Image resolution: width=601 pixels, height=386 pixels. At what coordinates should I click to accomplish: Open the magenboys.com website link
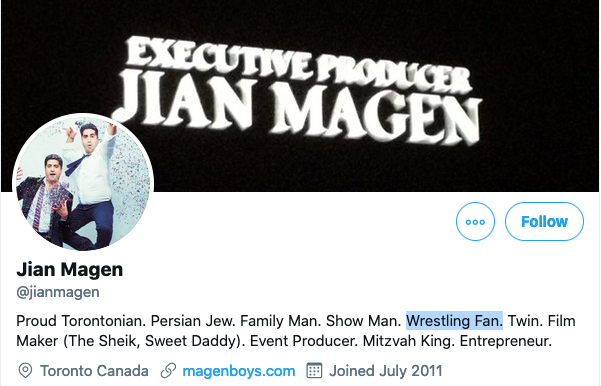click(x=239, y=371)
